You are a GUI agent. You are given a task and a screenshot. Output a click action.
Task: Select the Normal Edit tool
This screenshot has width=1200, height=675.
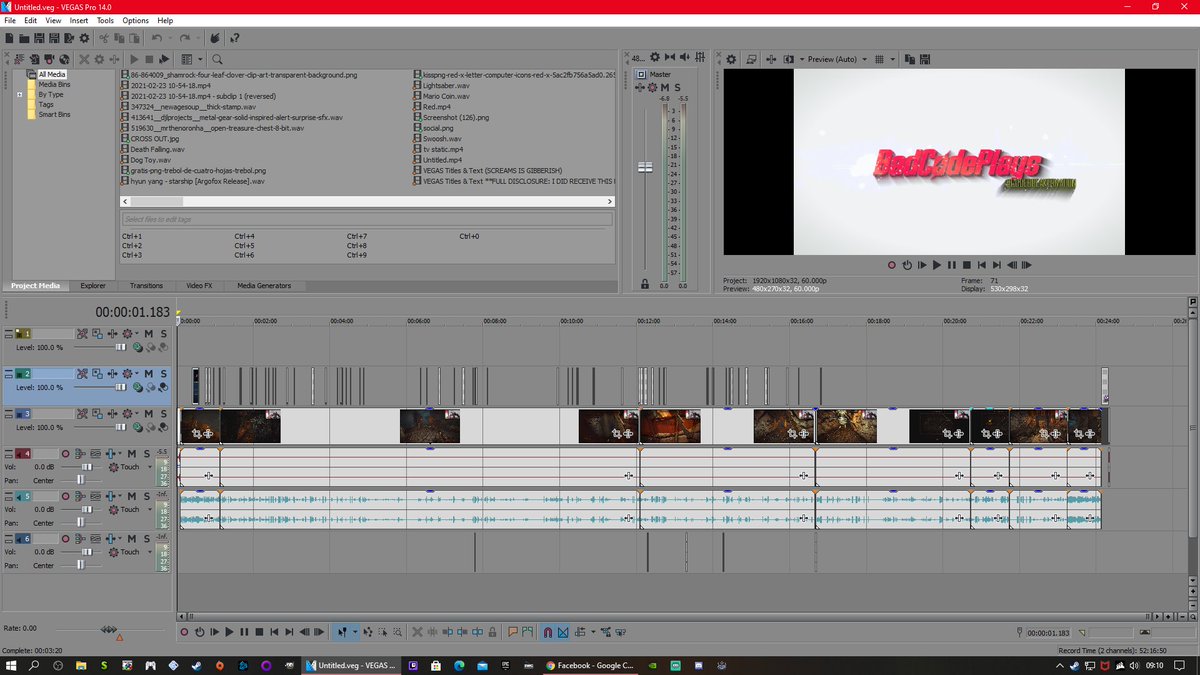[x=341, y=632]
